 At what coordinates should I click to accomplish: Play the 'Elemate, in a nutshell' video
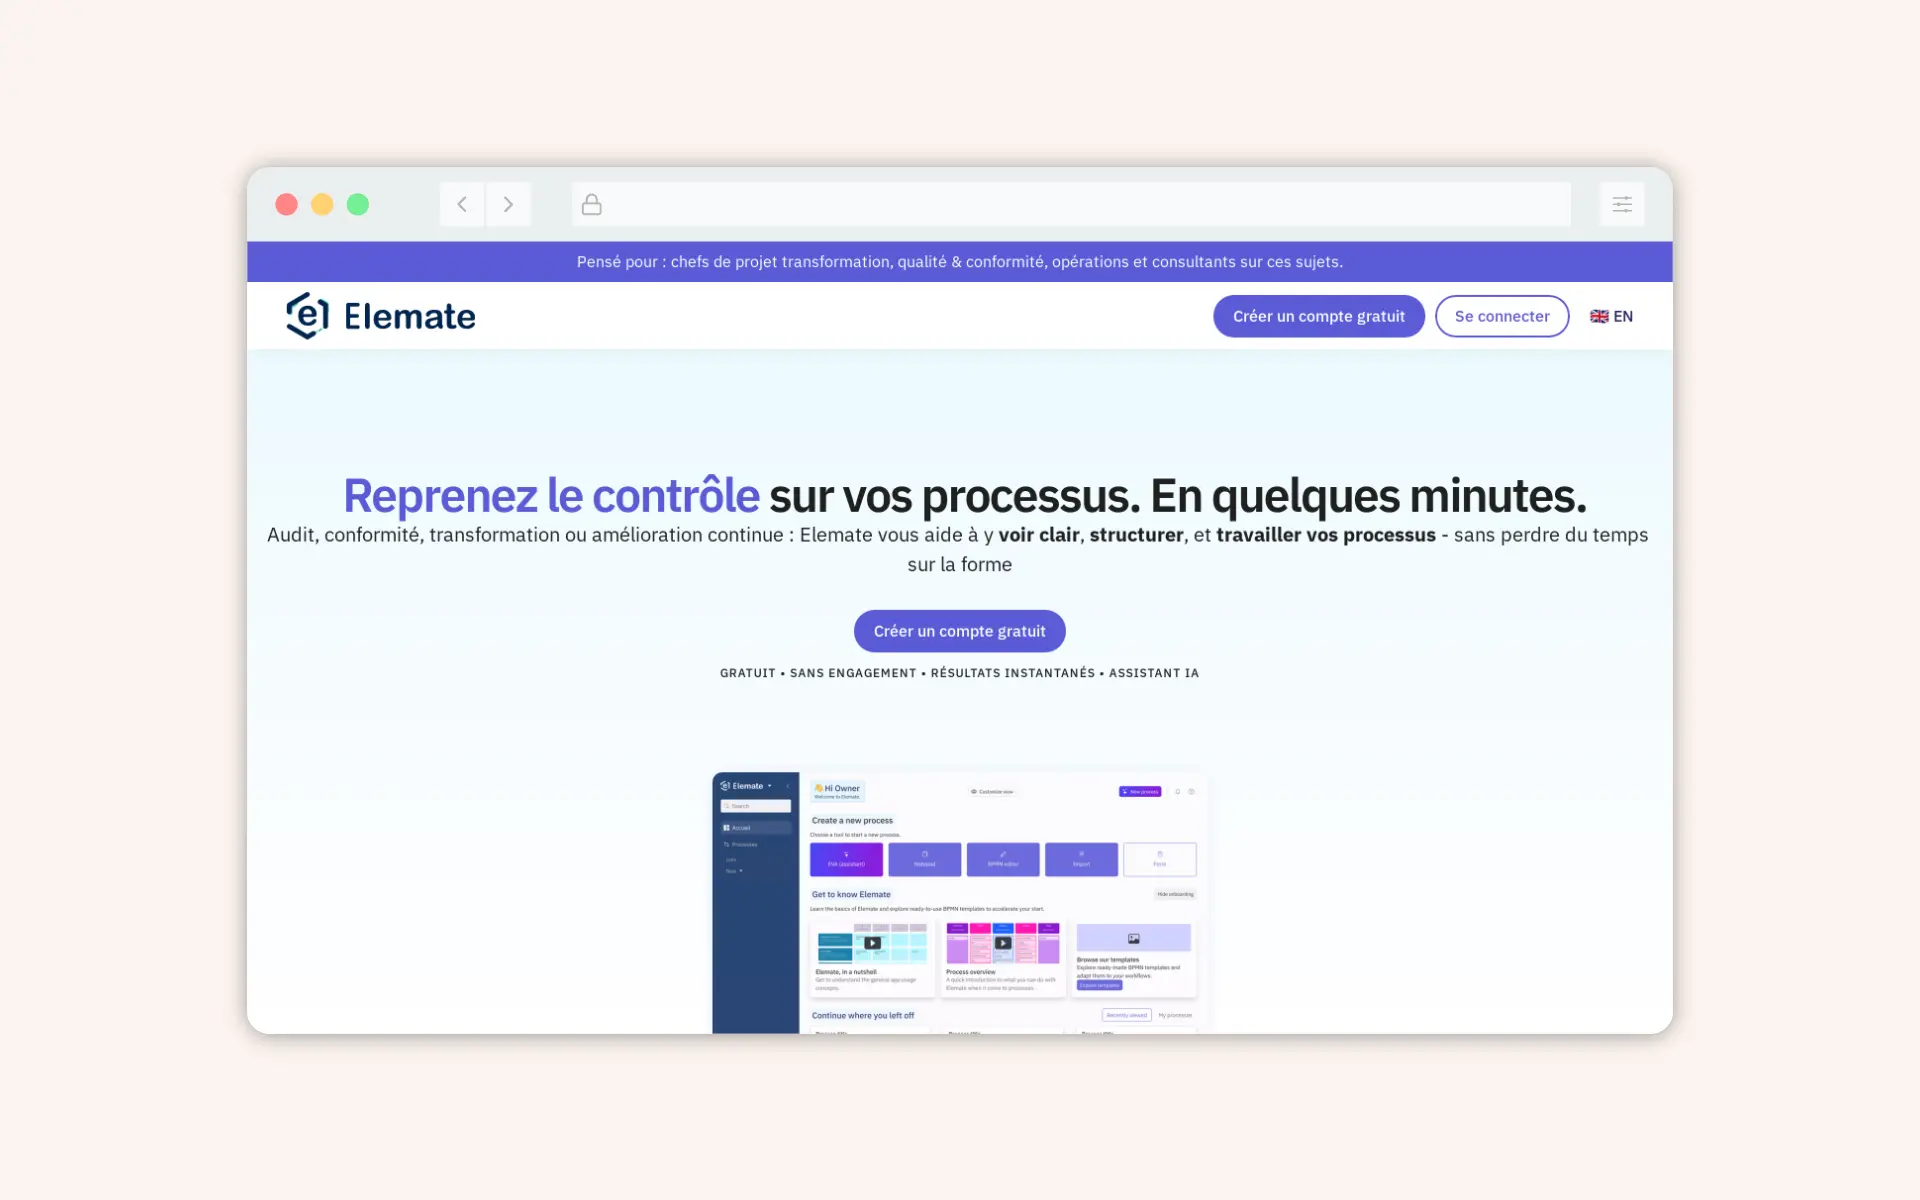click(x=872, y=943)
